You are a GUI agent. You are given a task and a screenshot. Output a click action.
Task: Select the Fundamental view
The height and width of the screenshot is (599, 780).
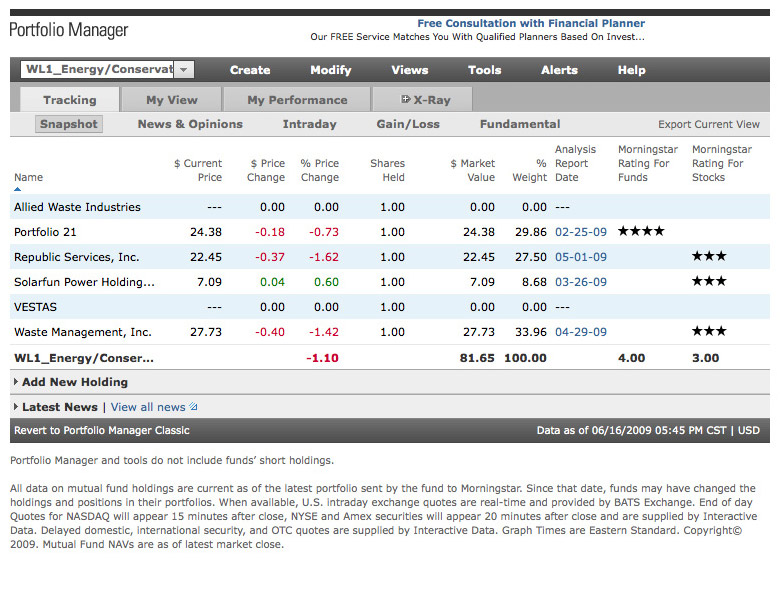[x=520, y=124]
